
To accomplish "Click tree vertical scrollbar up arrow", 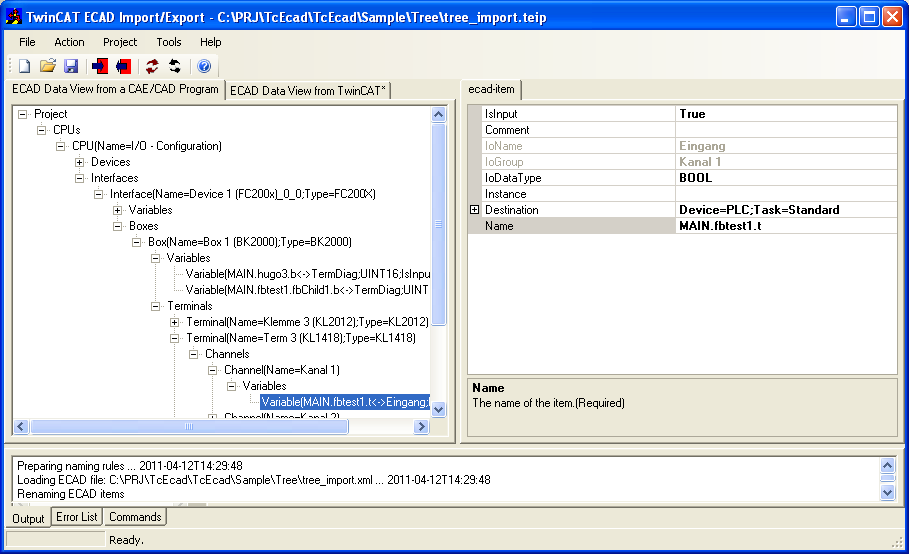I will click(439, 114).
